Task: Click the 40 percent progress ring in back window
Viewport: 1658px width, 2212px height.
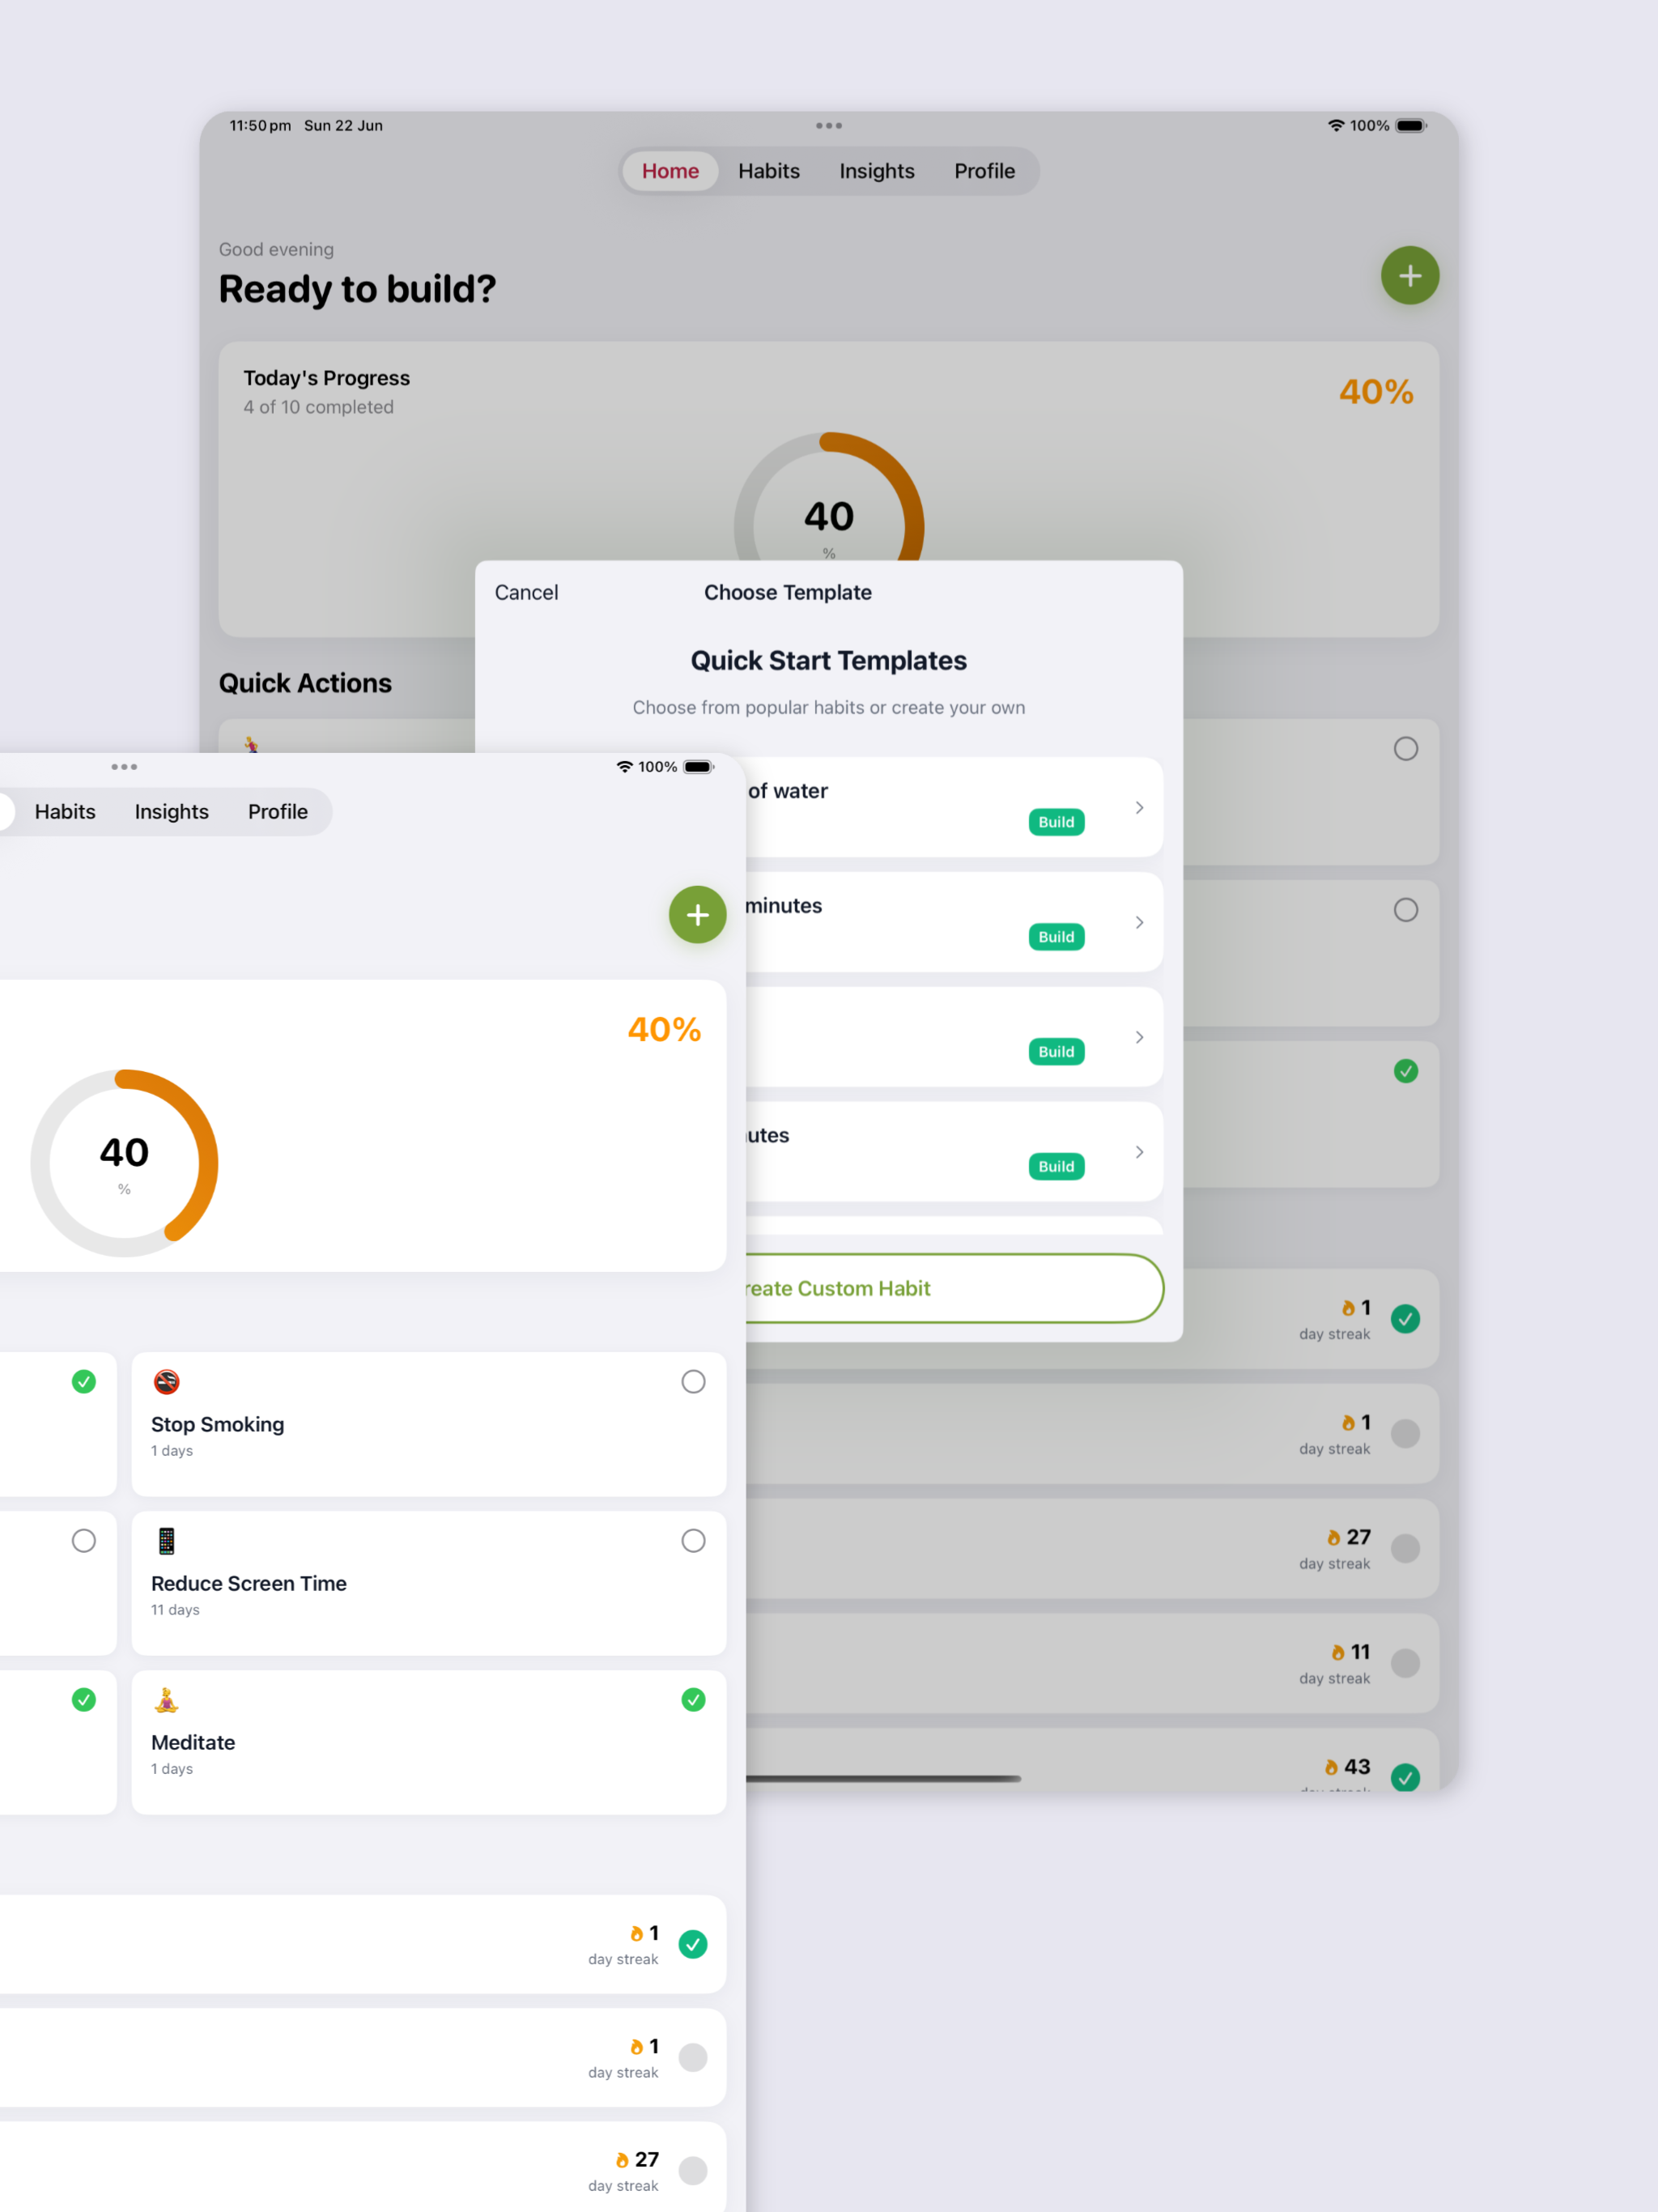Action: pyautogui.click(x=828, y=497)
